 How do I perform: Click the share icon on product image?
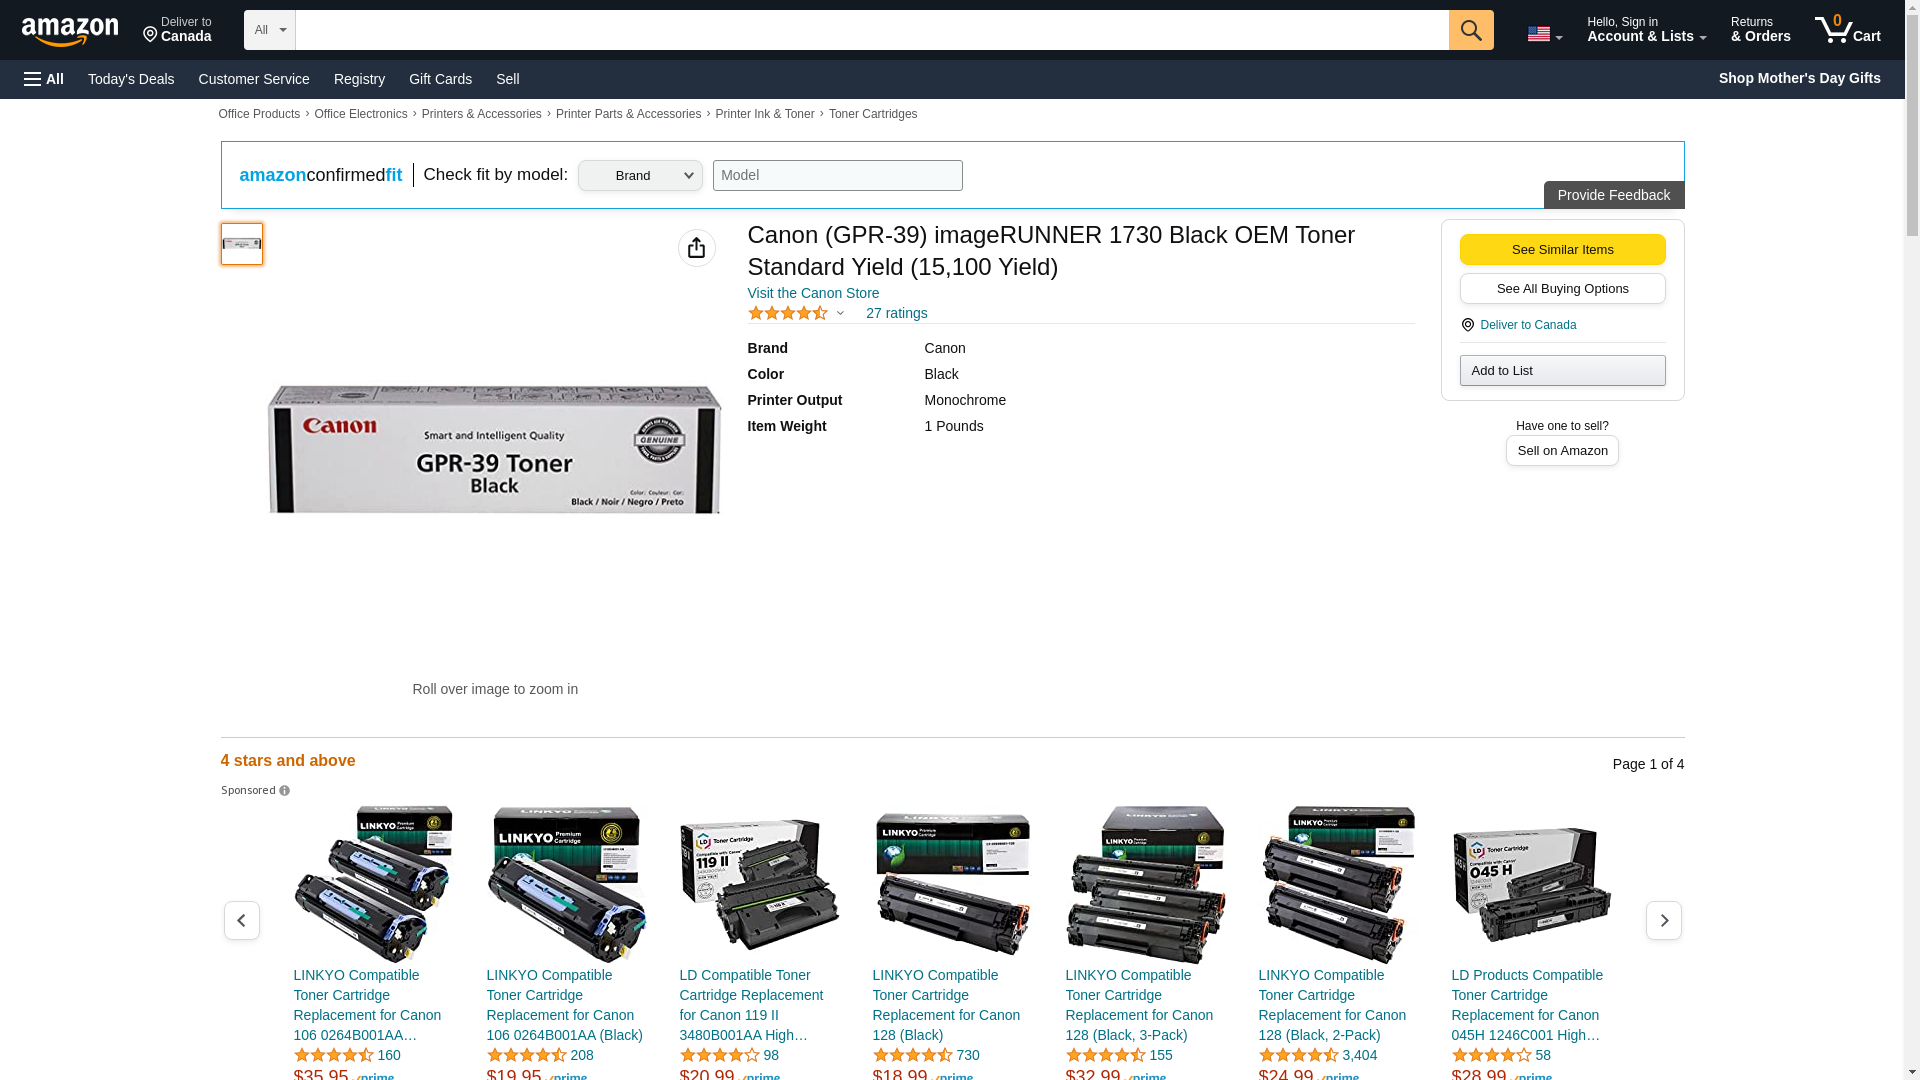[696, 248]
